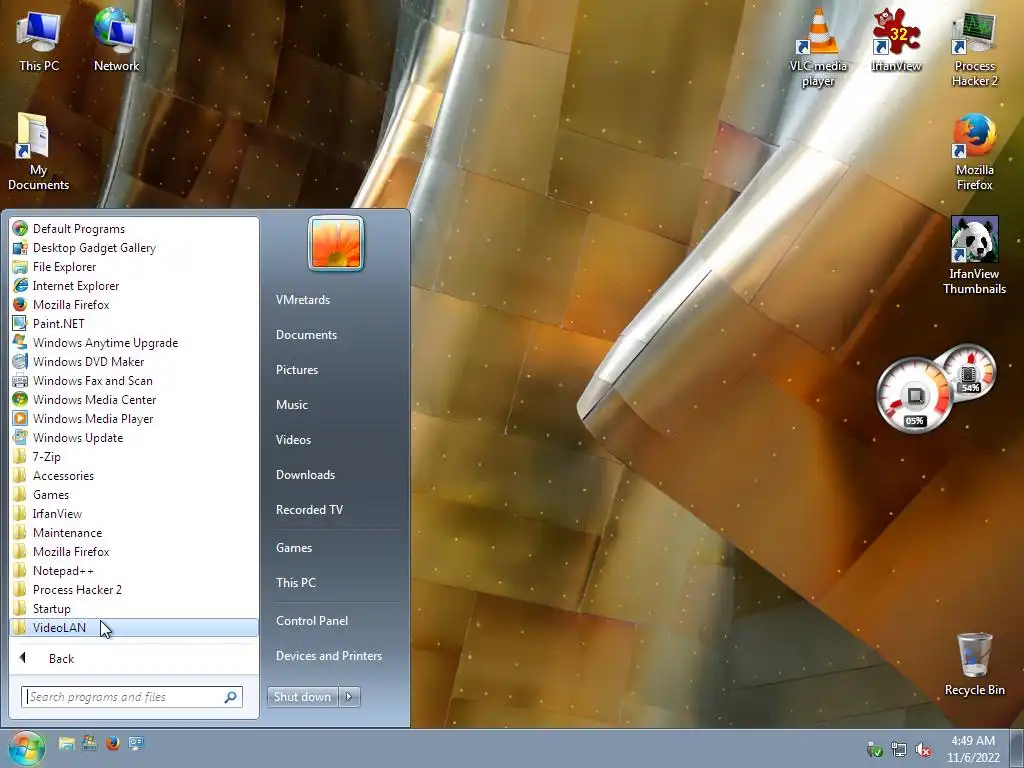Open Process Hacker 2 desktop shortcut

[974, 50]
